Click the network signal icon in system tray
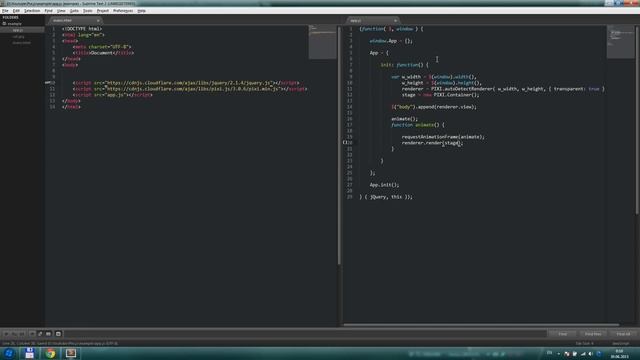This screenshot has height=360, width=640. (x=583, y=353)
